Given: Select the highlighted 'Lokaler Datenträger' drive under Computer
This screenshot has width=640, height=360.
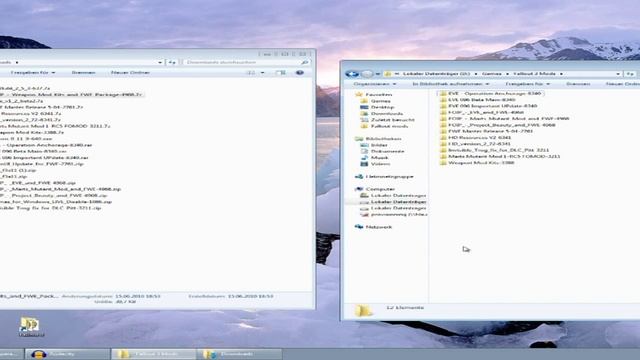Looking at the screenshot, I should 398,202.
